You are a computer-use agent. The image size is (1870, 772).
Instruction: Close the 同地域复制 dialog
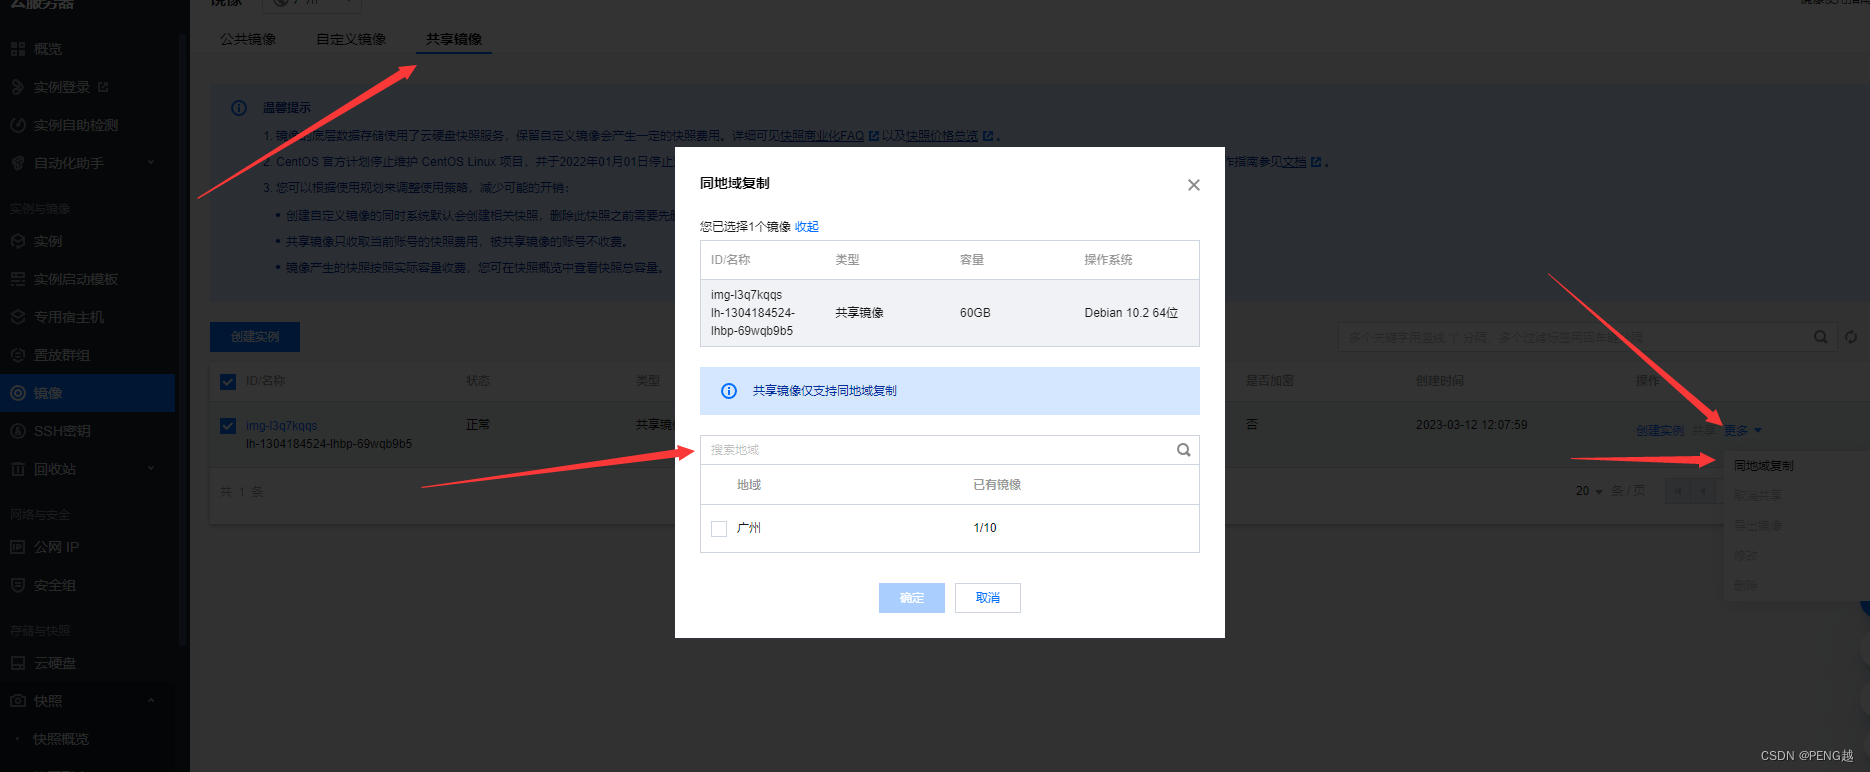click(x=1193, y=185)
